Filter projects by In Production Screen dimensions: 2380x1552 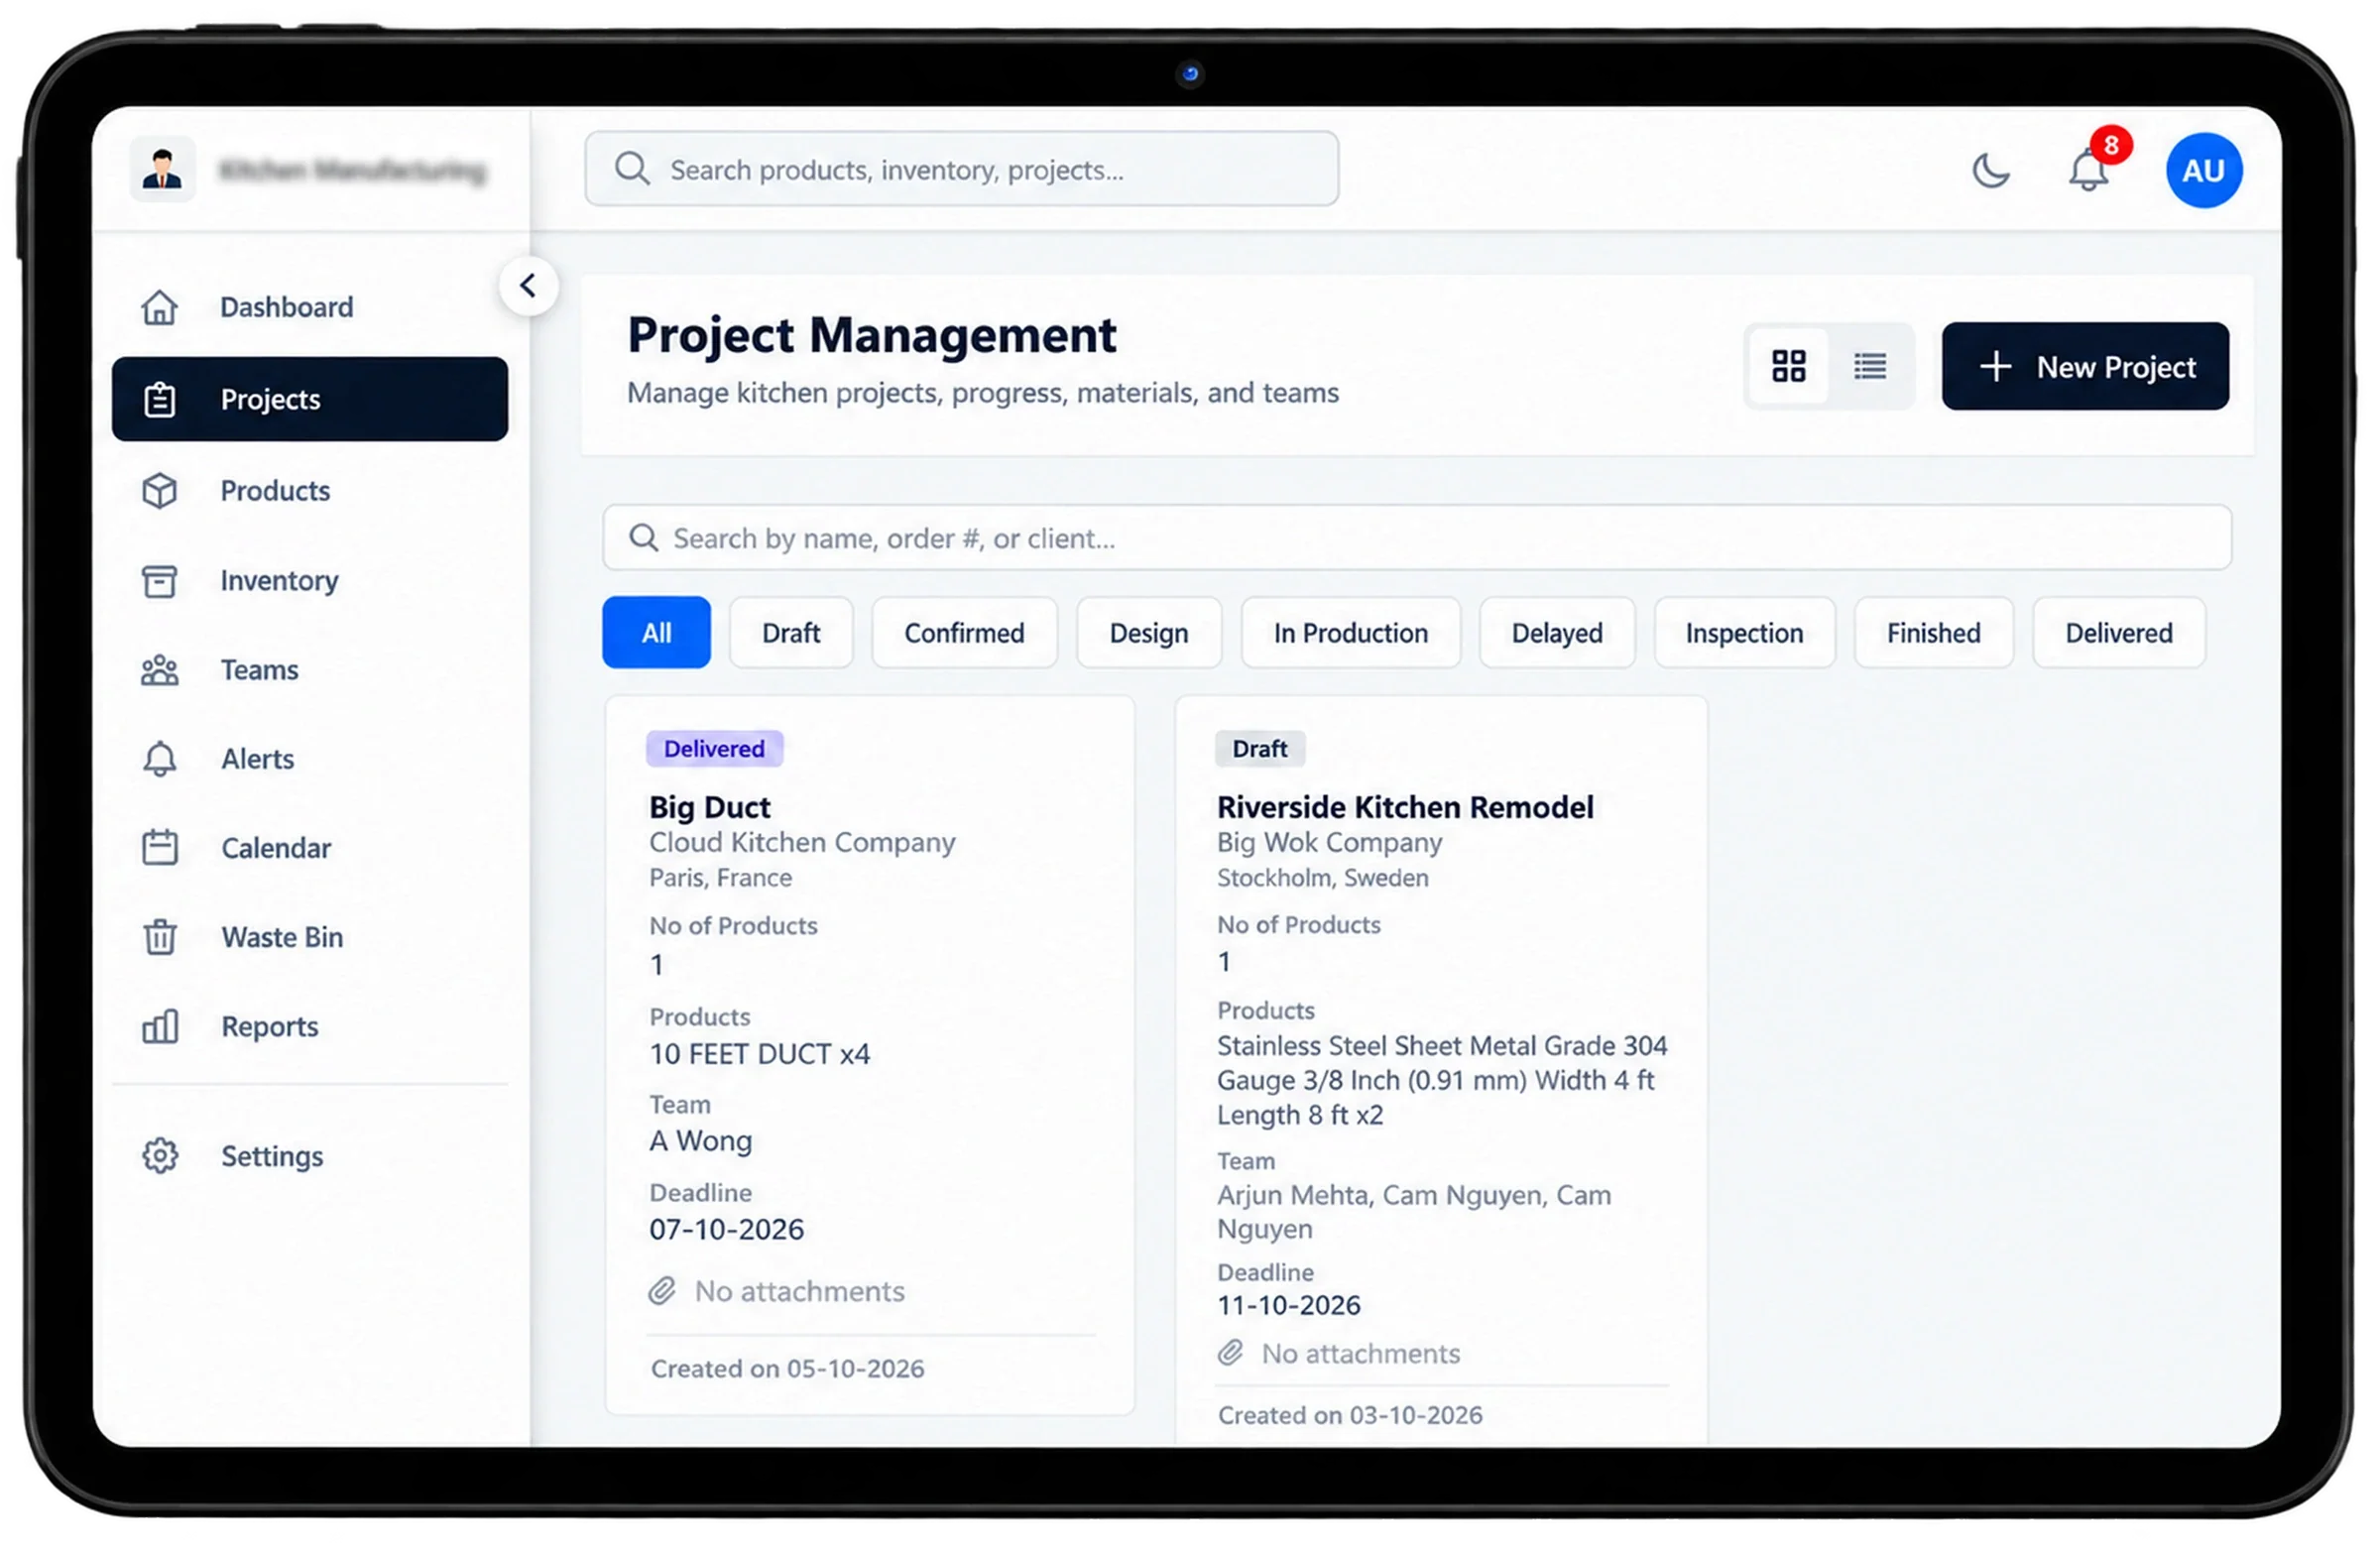coord(1350,633)
